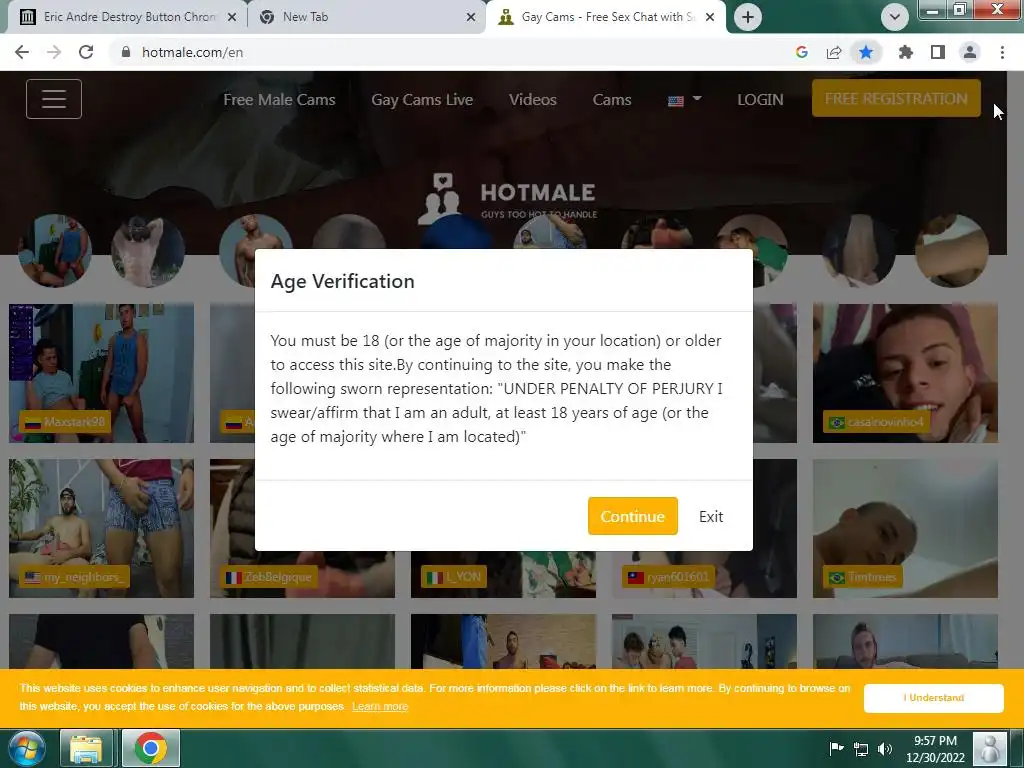
Task: Open the Chrome three-dot menu
Action: pos(1002,52)
